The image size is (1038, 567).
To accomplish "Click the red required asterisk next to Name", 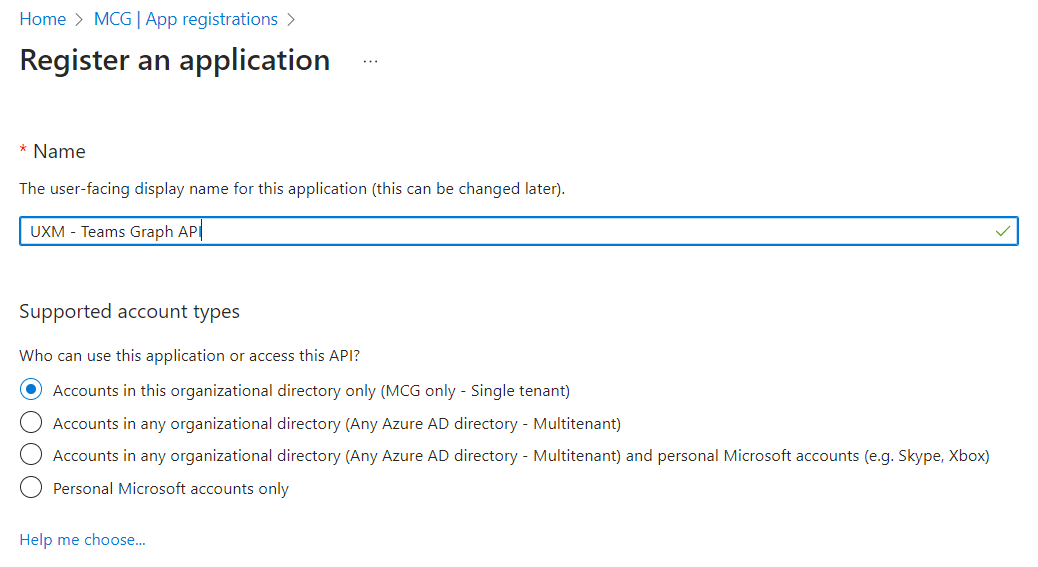I will pyautogui.click(x=23, y=151).
